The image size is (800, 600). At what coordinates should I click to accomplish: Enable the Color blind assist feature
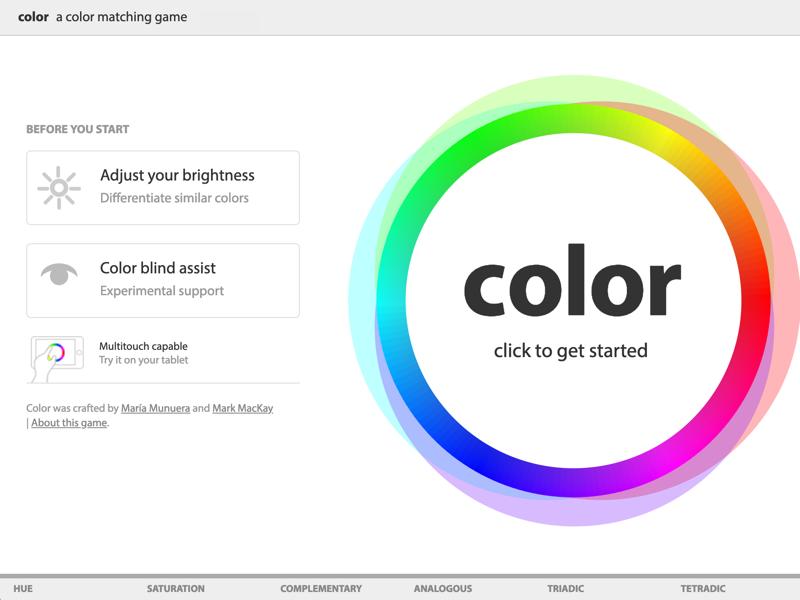click(163, 280)
